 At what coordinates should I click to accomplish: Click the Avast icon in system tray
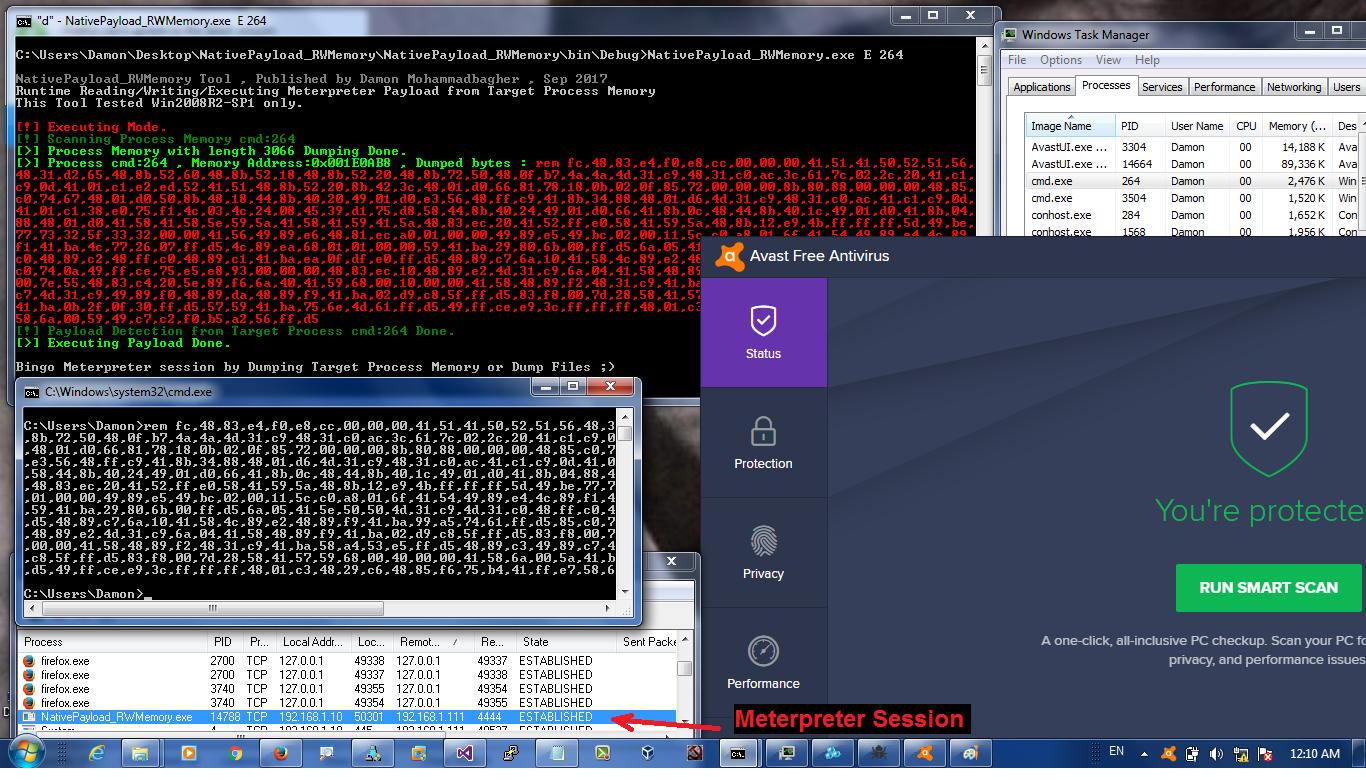point(1167,754)
